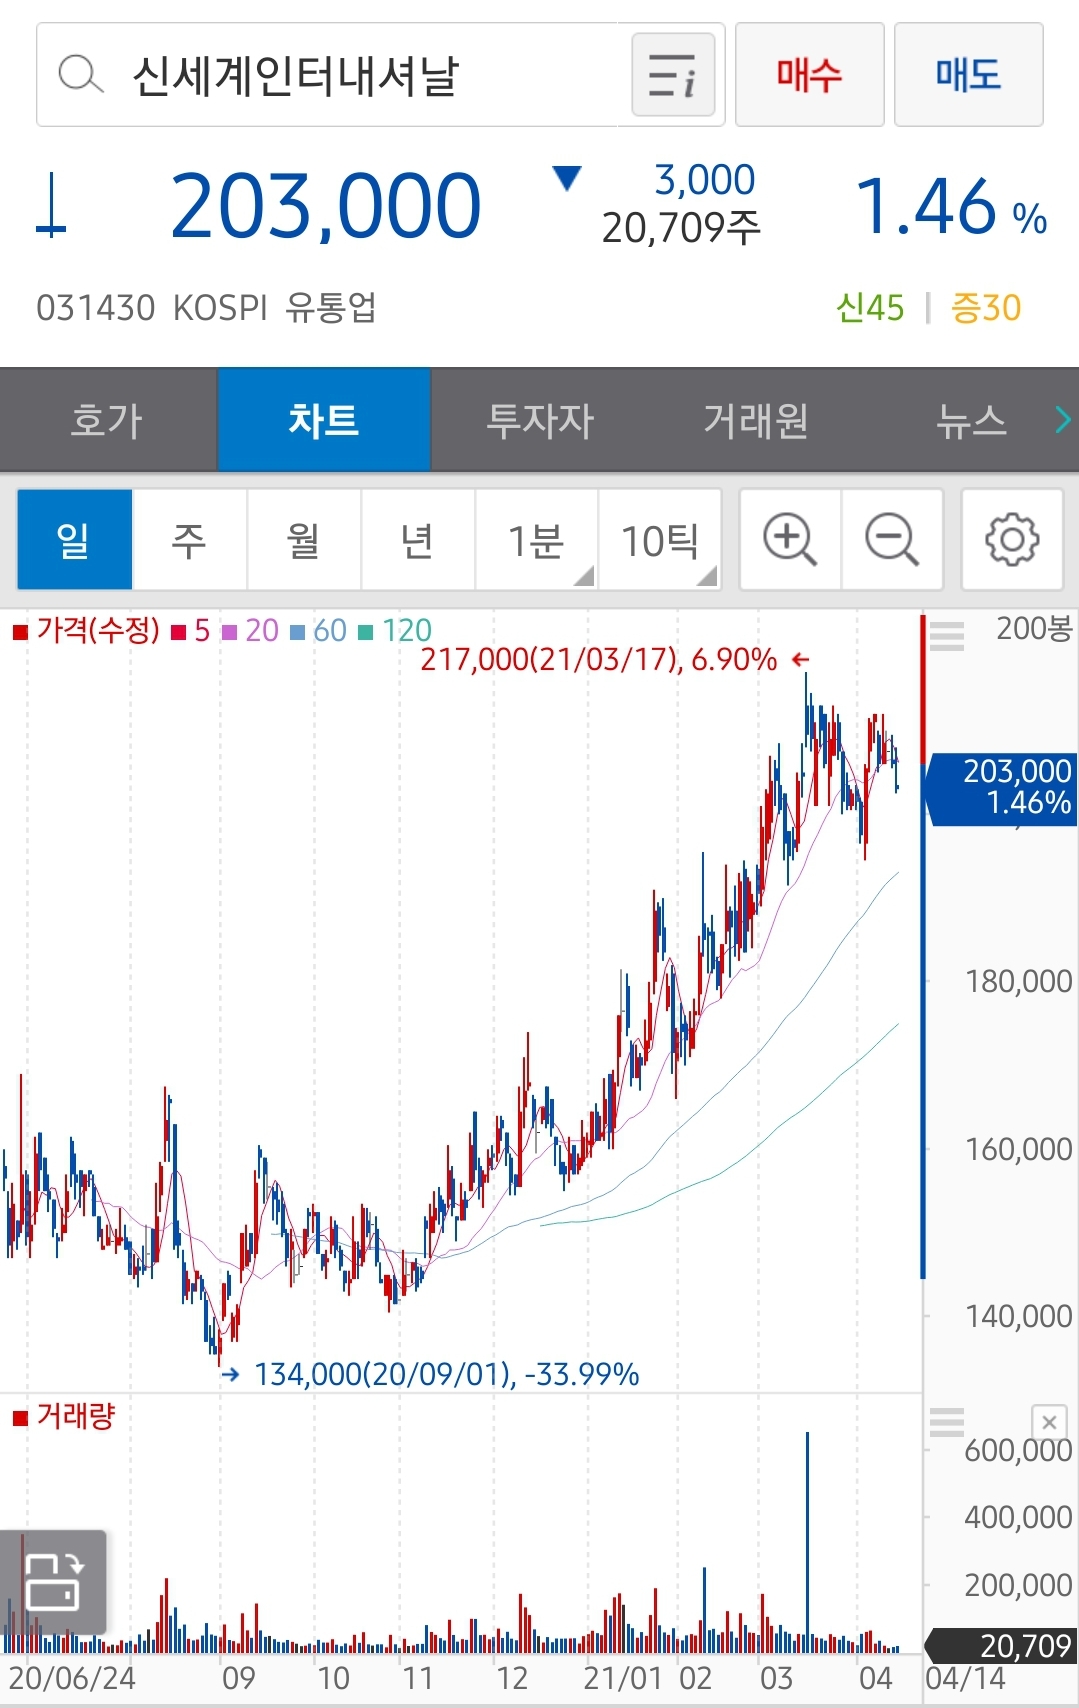Tap the 증30 margin label
Image resolution: width=1079 pixels, height=1708 pixels.
coord(986,308)
